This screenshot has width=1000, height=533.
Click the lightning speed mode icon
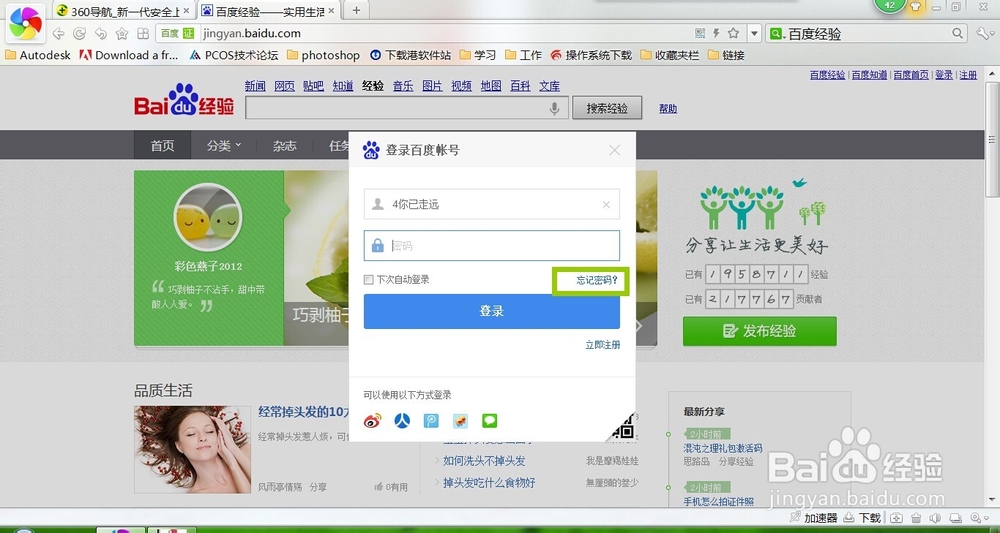coord(716,33)
